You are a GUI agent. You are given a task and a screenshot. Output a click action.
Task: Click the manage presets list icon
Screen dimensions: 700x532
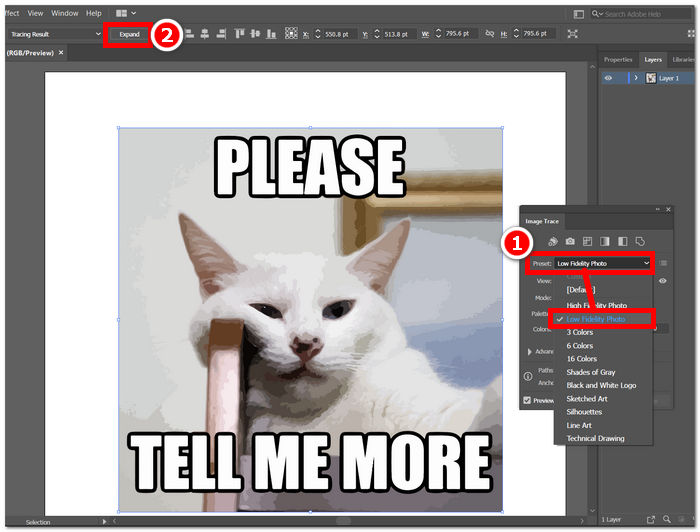click(663, 263)
